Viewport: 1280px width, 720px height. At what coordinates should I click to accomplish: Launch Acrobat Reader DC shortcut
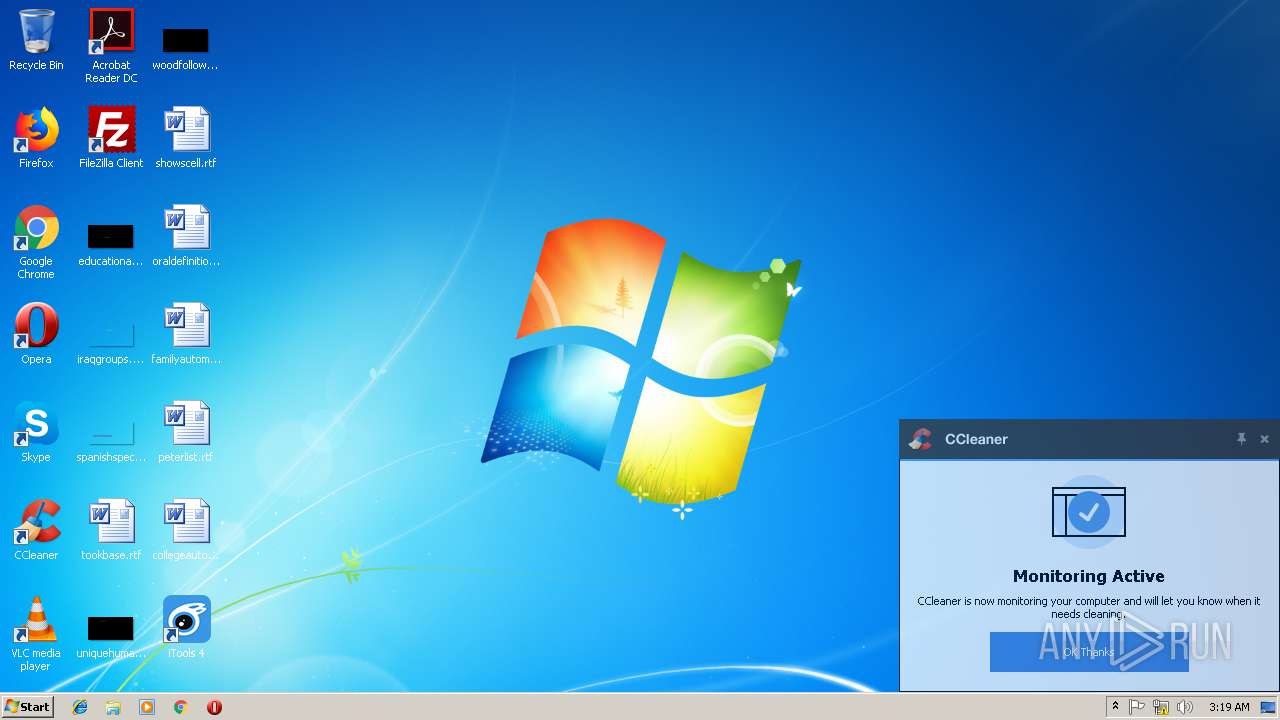pos(111,45)
